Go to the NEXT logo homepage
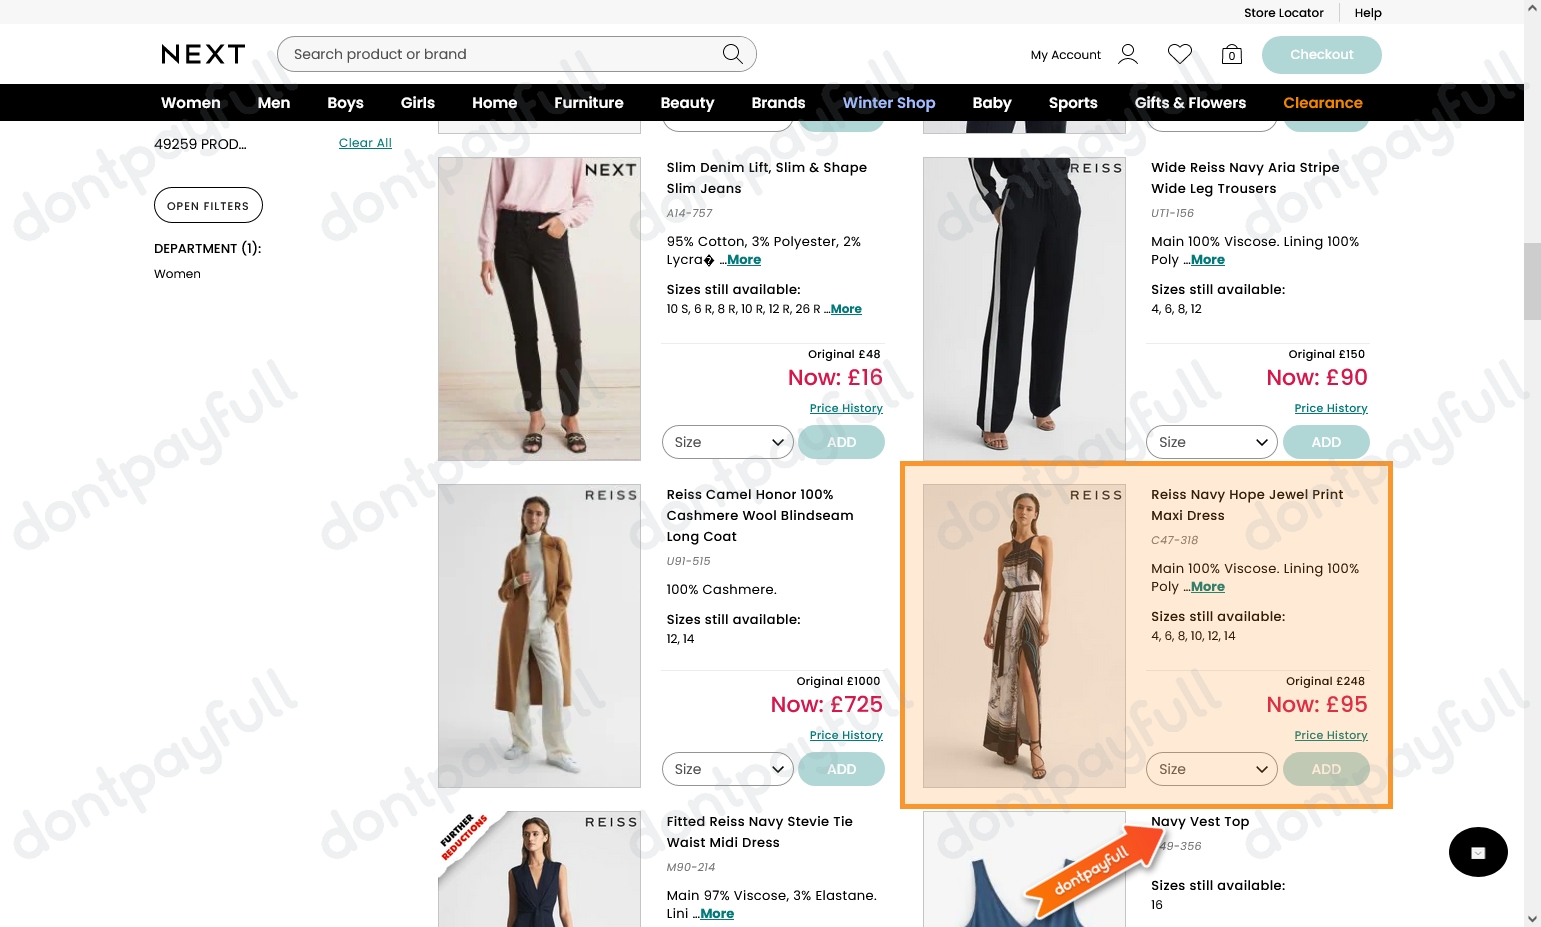Image resolution: width=1541 pixels, height=927 pixels. pyautogui.click(x=203, y=54)
